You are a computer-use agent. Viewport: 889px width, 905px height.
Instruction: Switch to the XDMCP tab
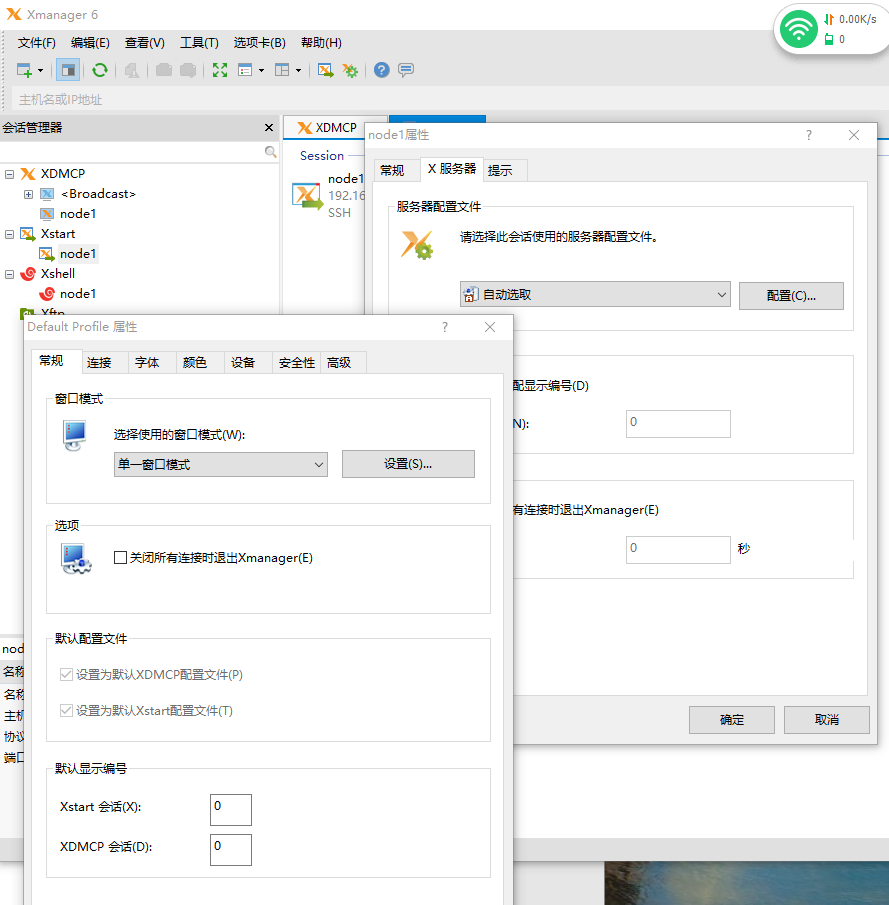(327, 128)
